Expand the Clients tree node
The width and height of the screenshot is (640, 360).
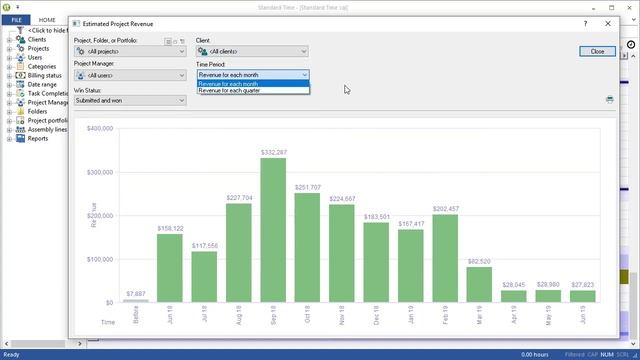tap(9, 40)
